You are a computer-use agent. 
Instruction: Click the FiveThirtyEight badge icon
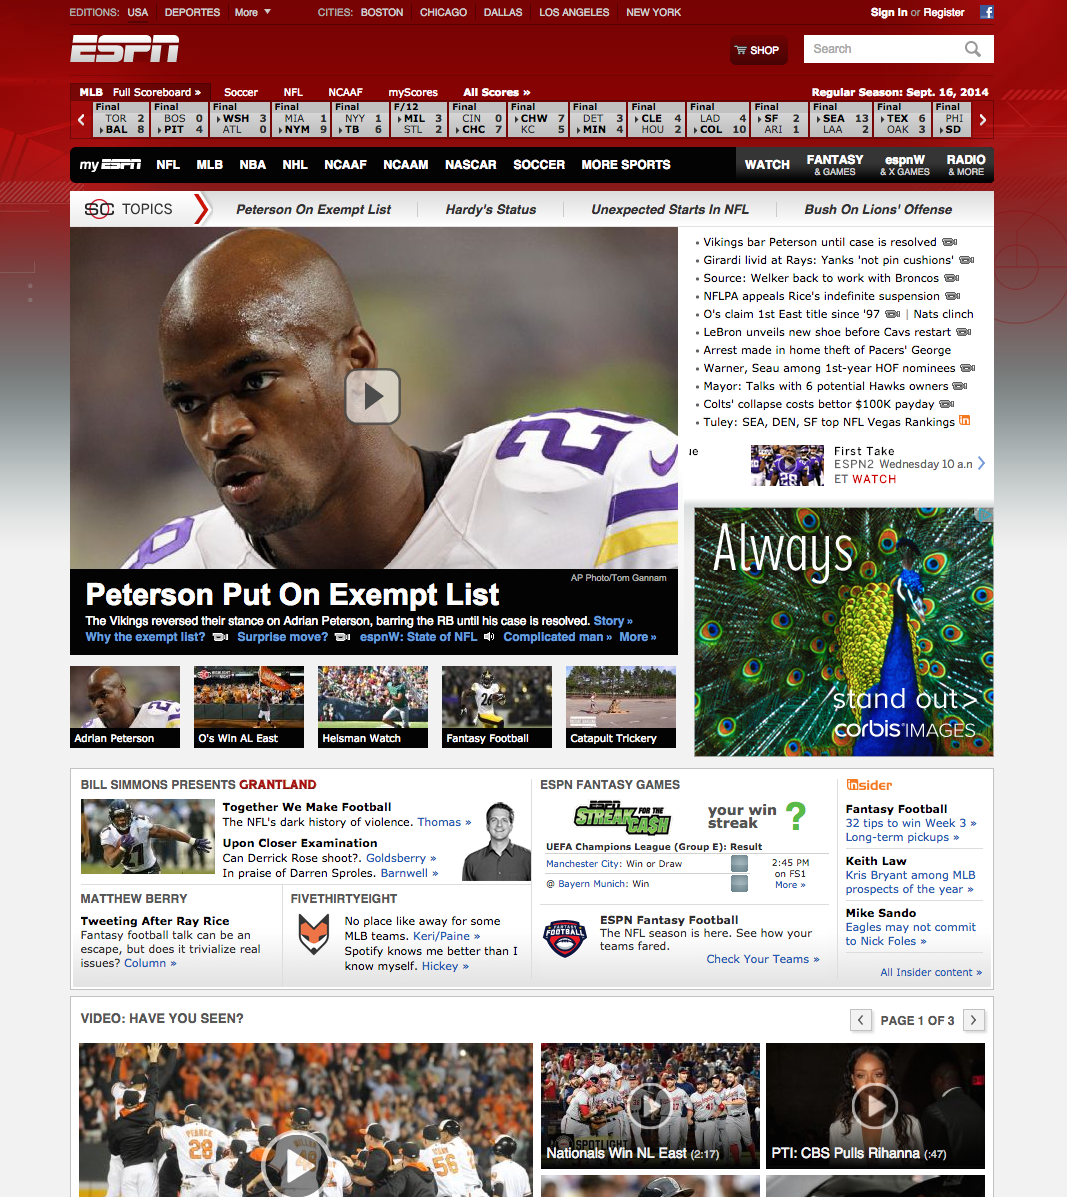tap(312, 933)
